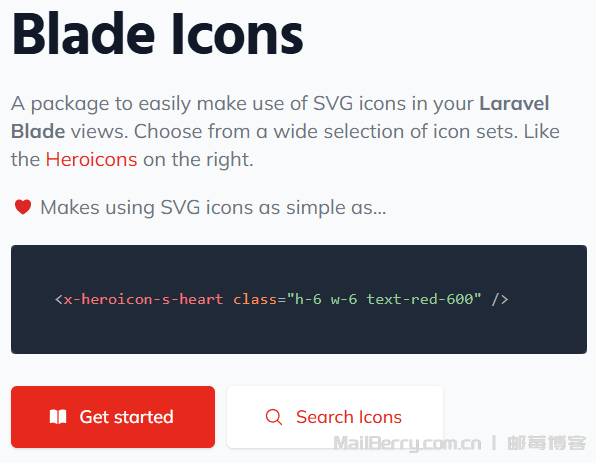Click the Chinese 邮莓博客 watermark text
This screenshot has height=463, width=596.
[x=547, y=443]
